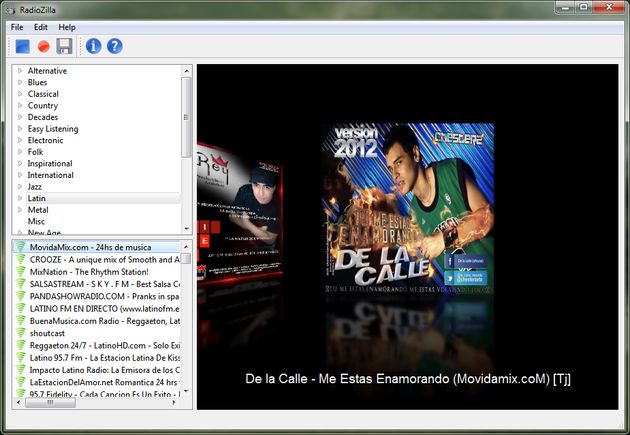
Task: Click station list horizontal scroll right arrow
Action: pyautogui.click(x=174, y=402)
